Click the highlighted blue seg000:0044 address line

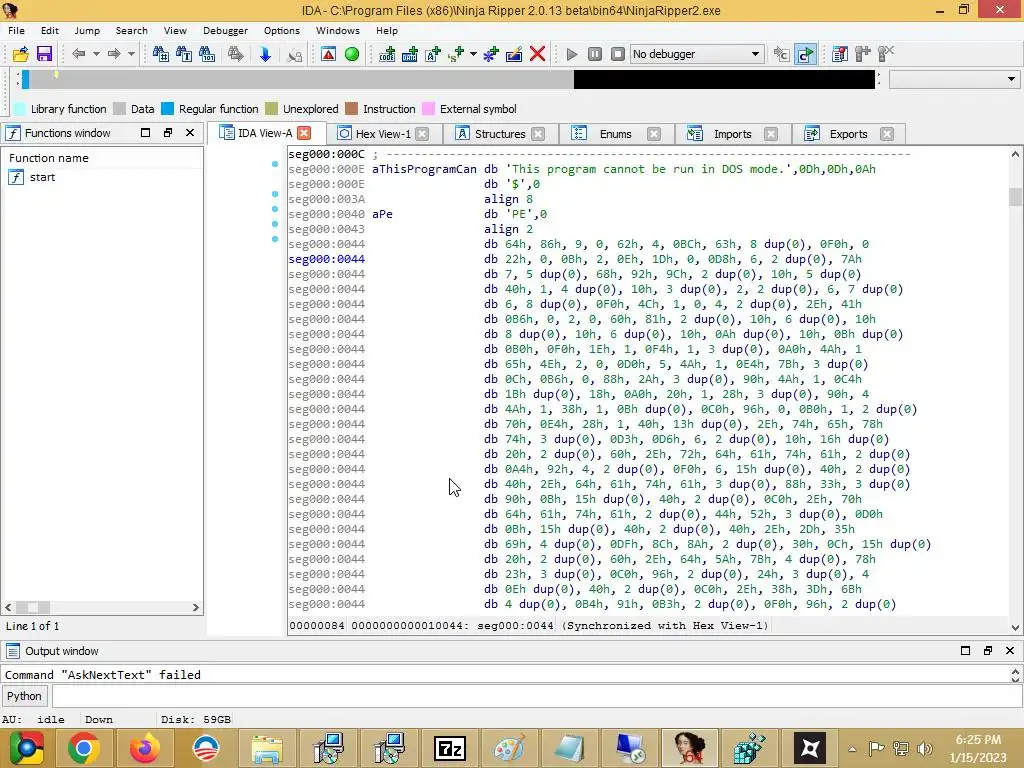click(327, 259)
